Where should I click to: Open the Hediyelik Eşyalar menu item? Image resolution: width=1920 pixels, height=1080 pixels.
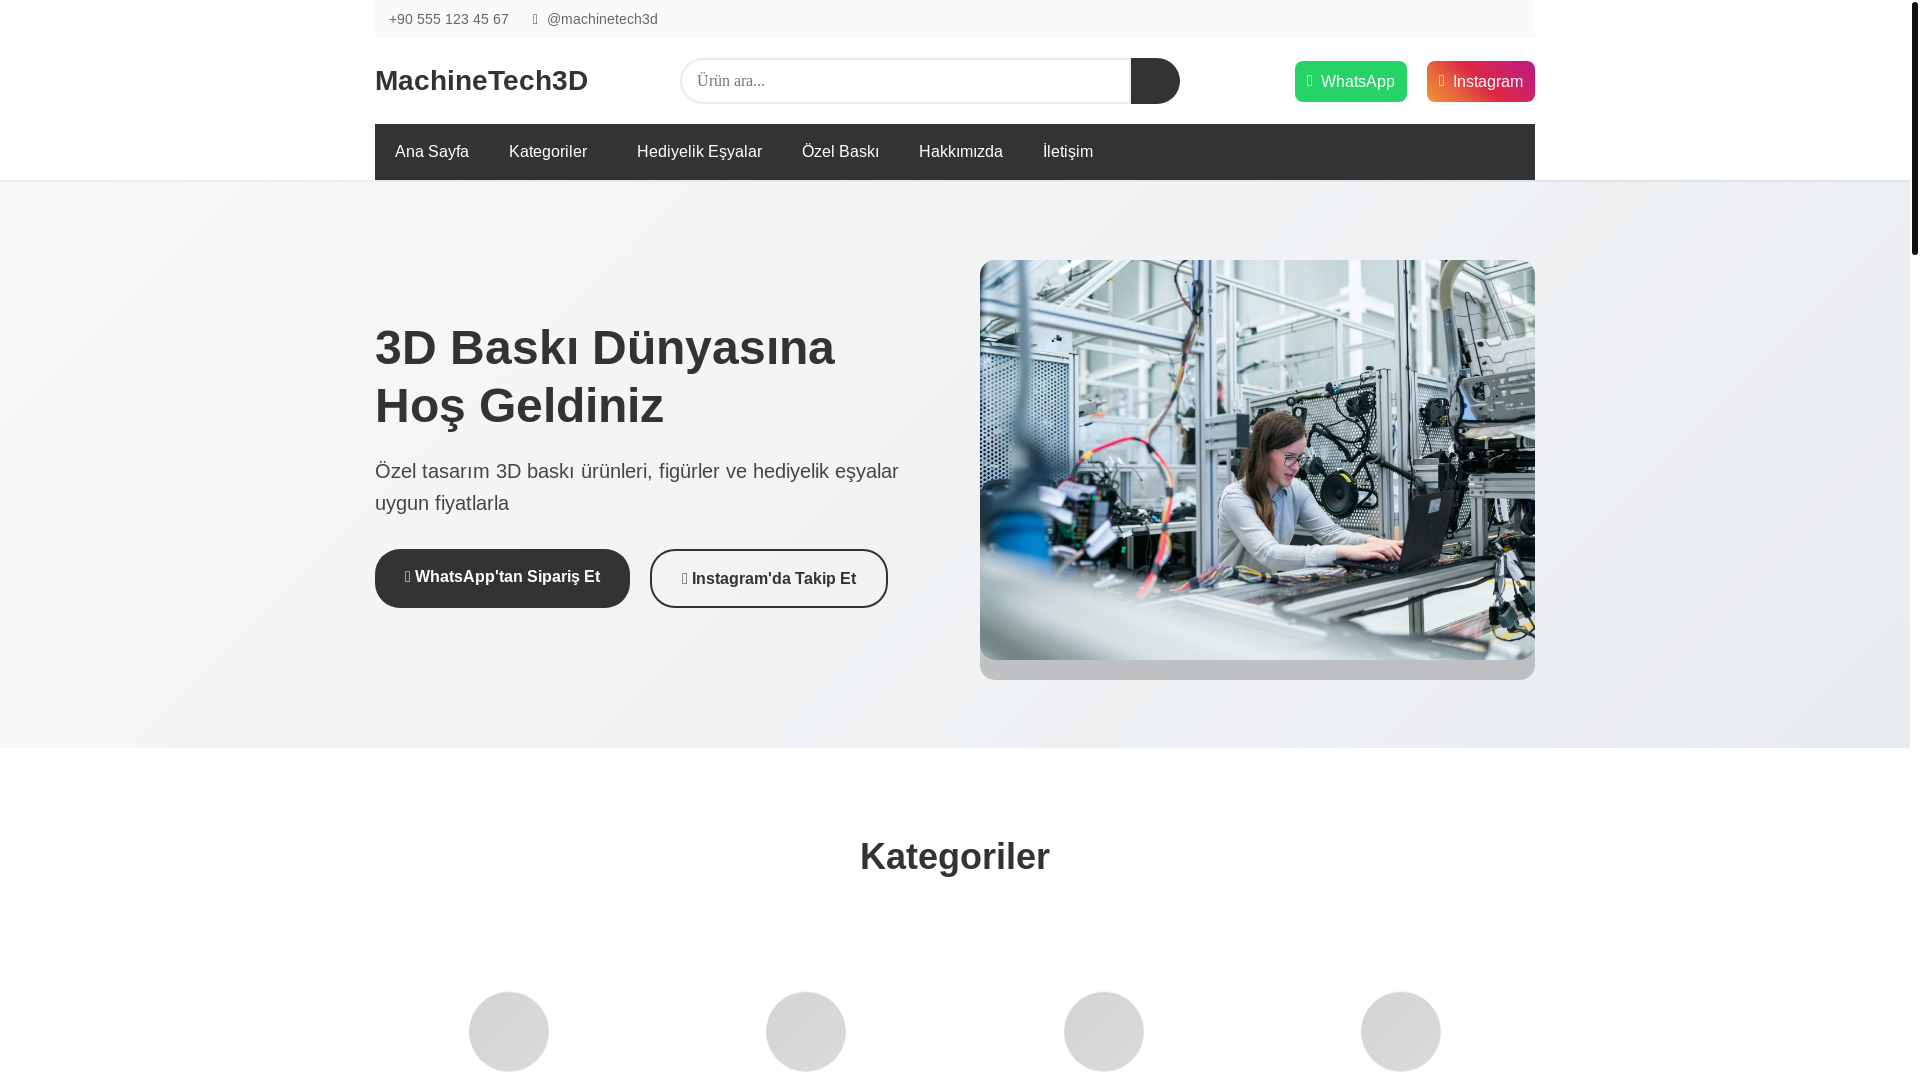tap(699, 152)
